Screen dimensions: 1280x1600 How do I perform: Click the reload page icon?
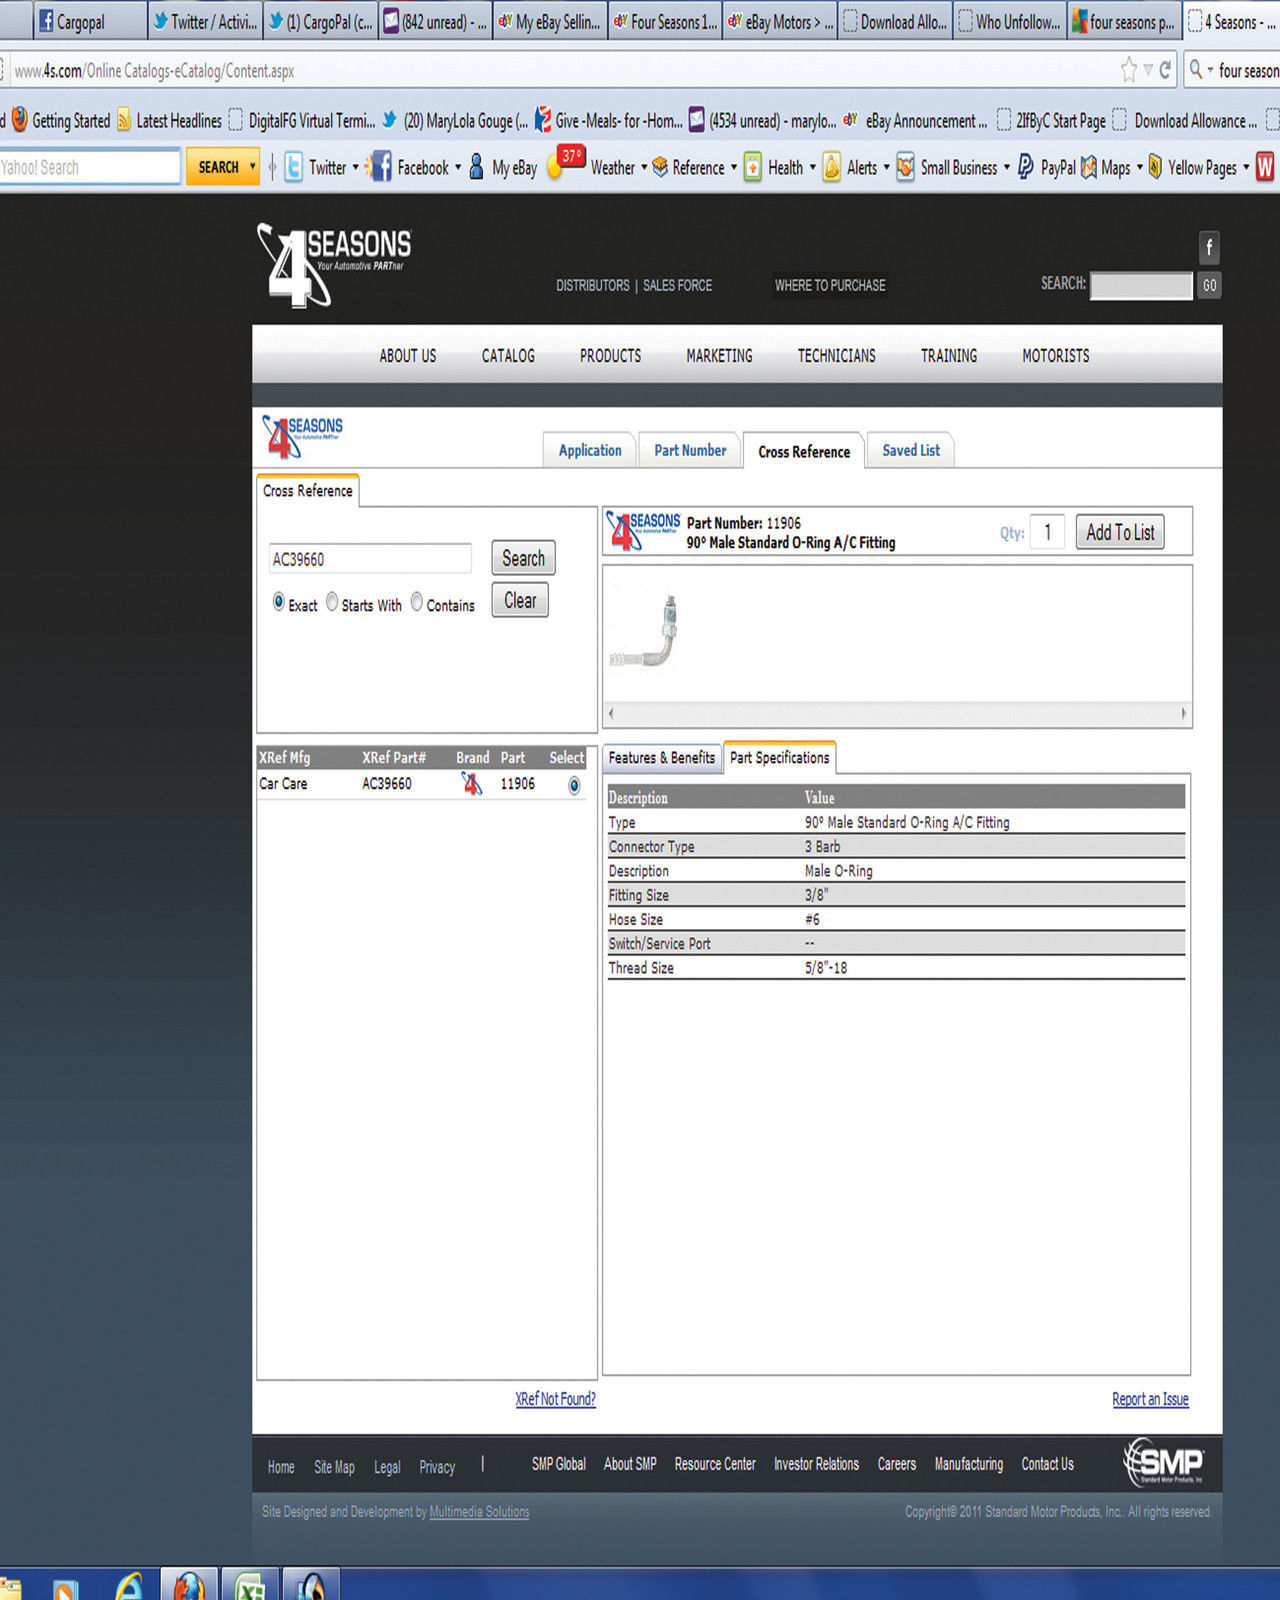click(1165, 70)
